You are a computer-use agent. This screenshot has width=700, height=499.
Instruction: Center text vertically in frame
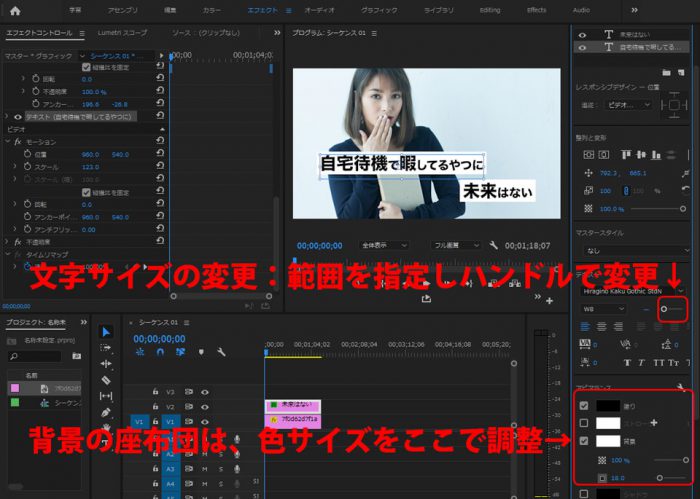point(589,154)
